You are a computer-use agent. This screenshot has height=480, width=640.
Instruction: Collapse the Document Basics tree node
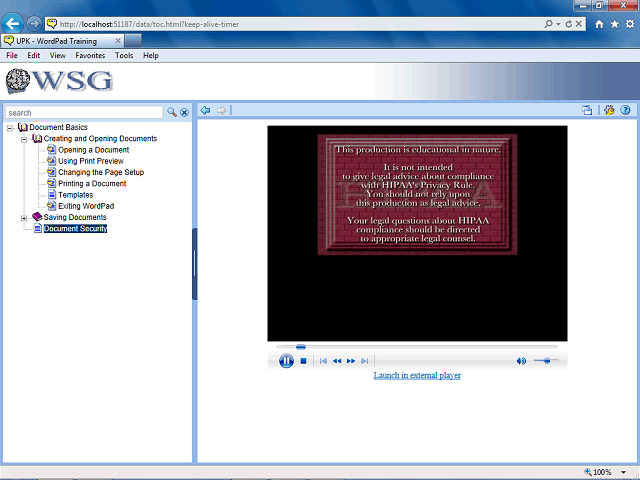click(10, 128)
